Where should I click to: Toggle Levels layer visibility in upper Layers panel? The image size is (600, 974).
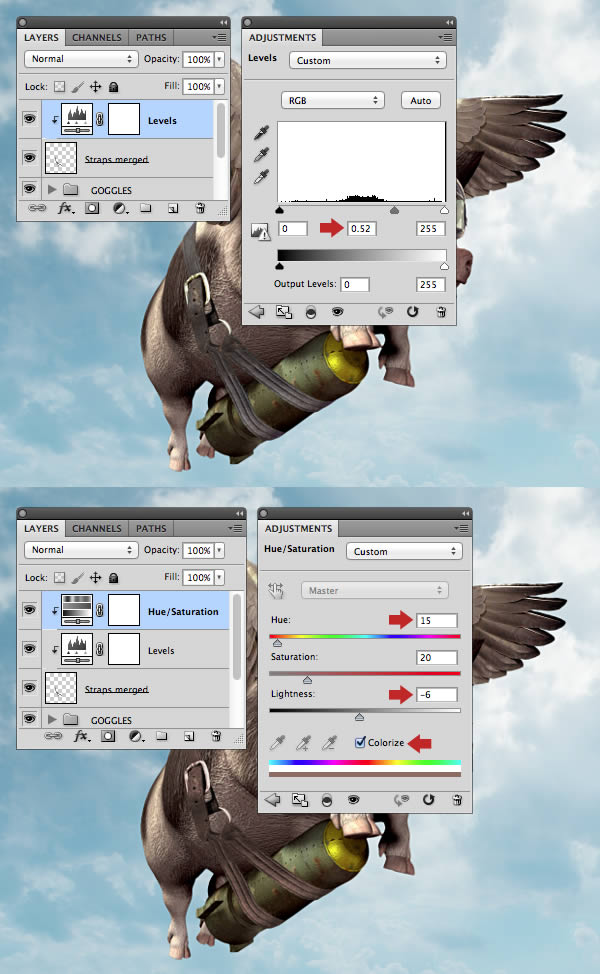(29, 118)
